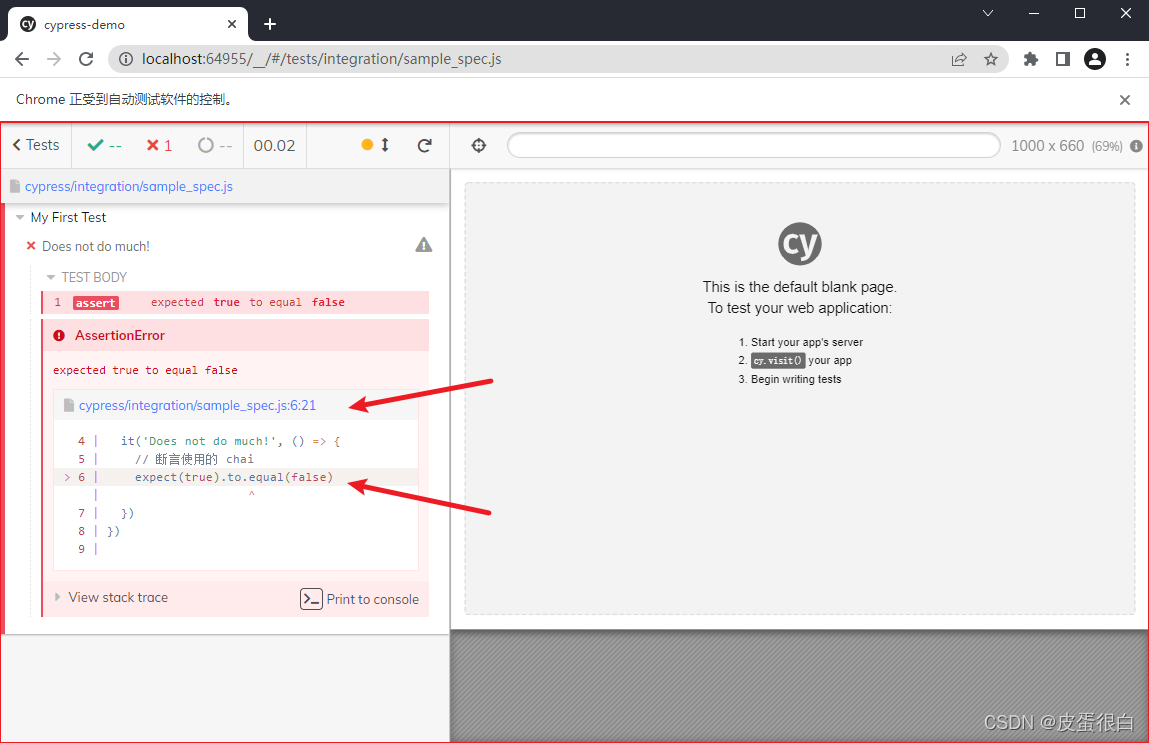Click the assert command log row
This screenshot has width=1149, height=743.
(235, 302)
